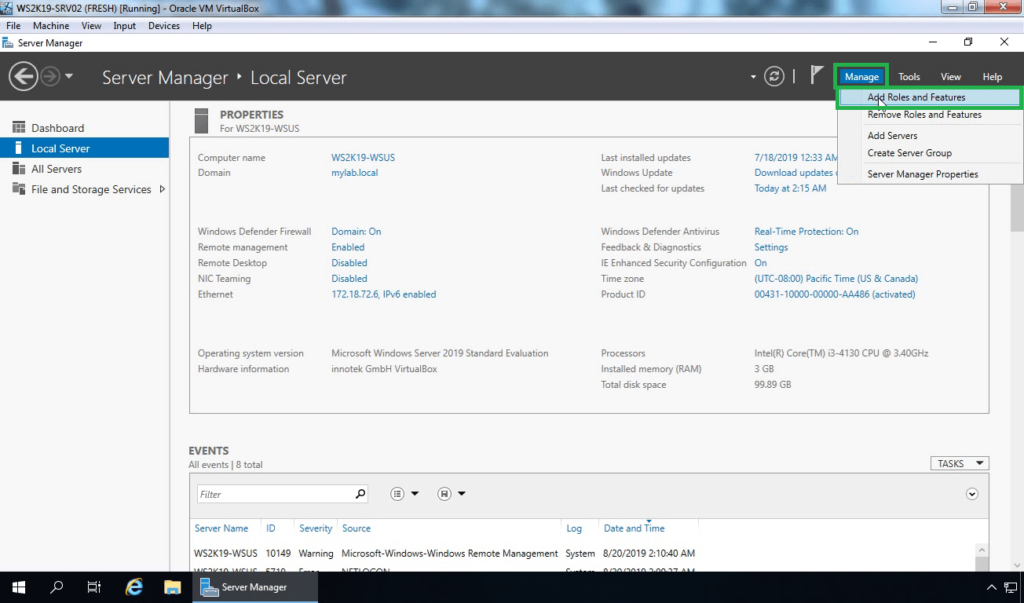Click the NIC Teaming Disabled link
Image resolution: width=1024 pixels, height=603 pixels.
349,279
